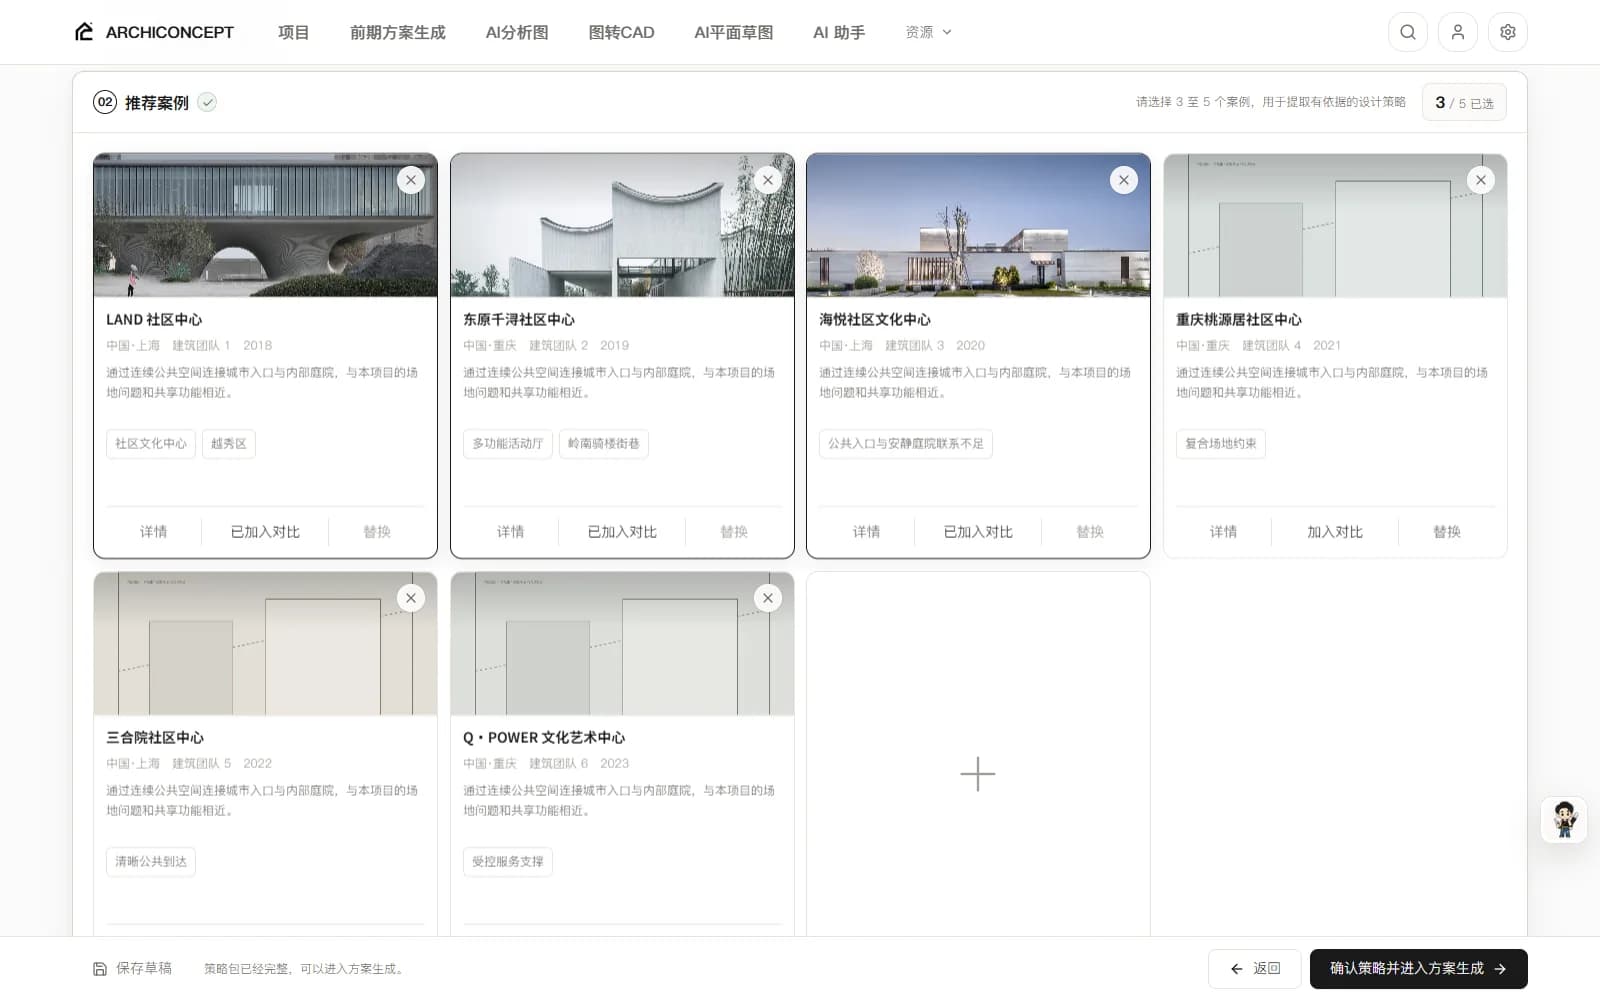Click the green check beside 推荐案例
1600x1000 pixels.
[x=207, y=102]
